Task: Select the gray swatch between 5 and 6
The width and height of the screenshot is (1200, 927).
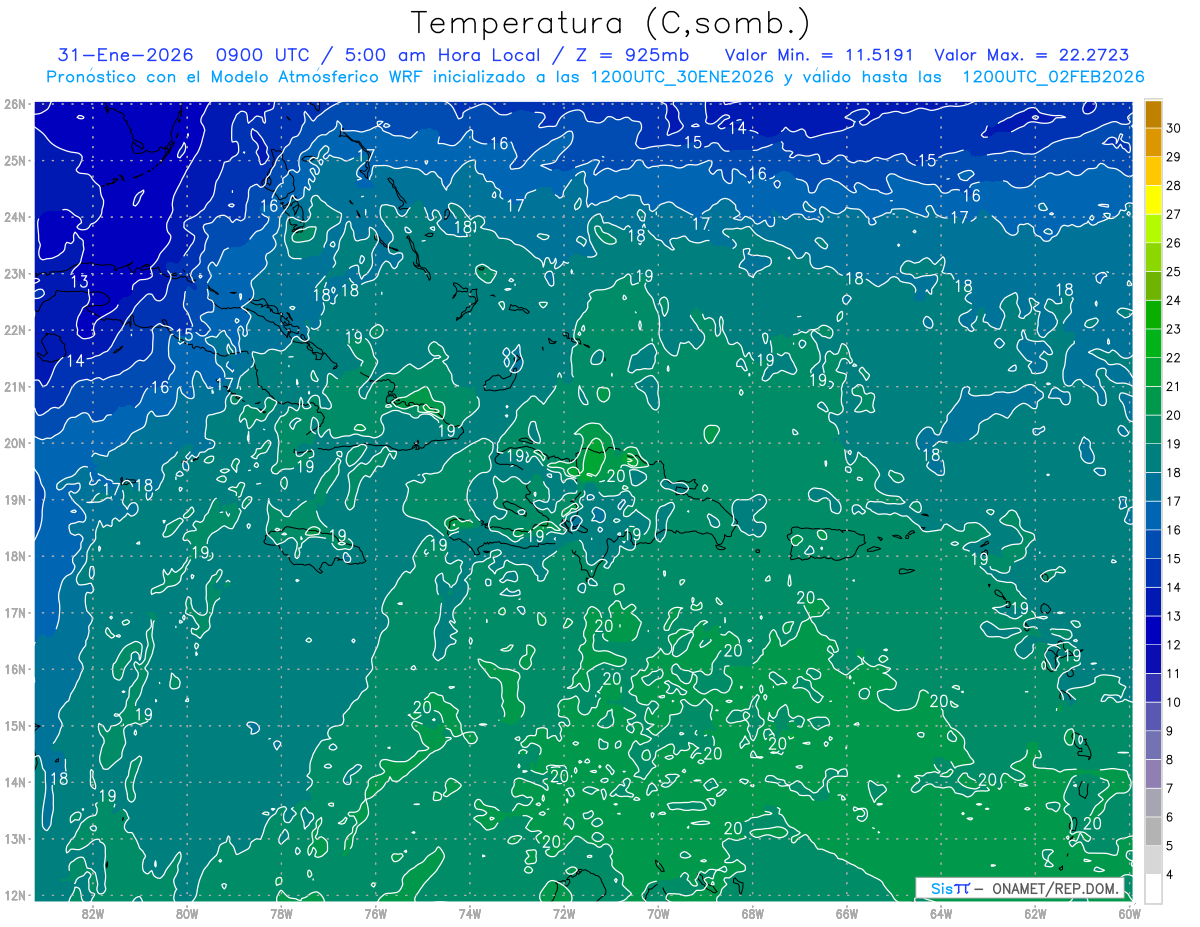Action: click(x=1153, y=832)
